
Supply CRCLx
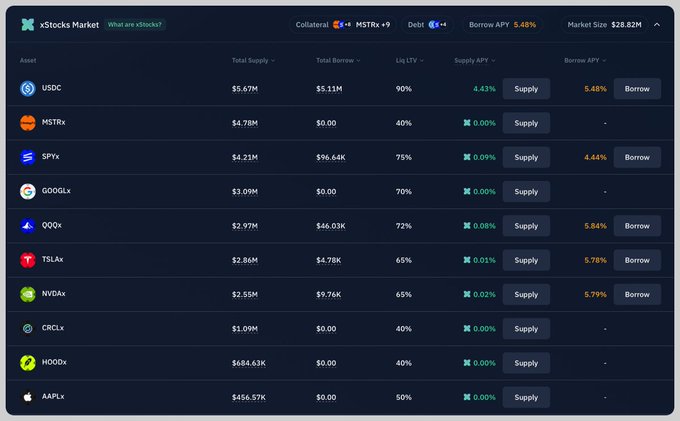point(526,328)
